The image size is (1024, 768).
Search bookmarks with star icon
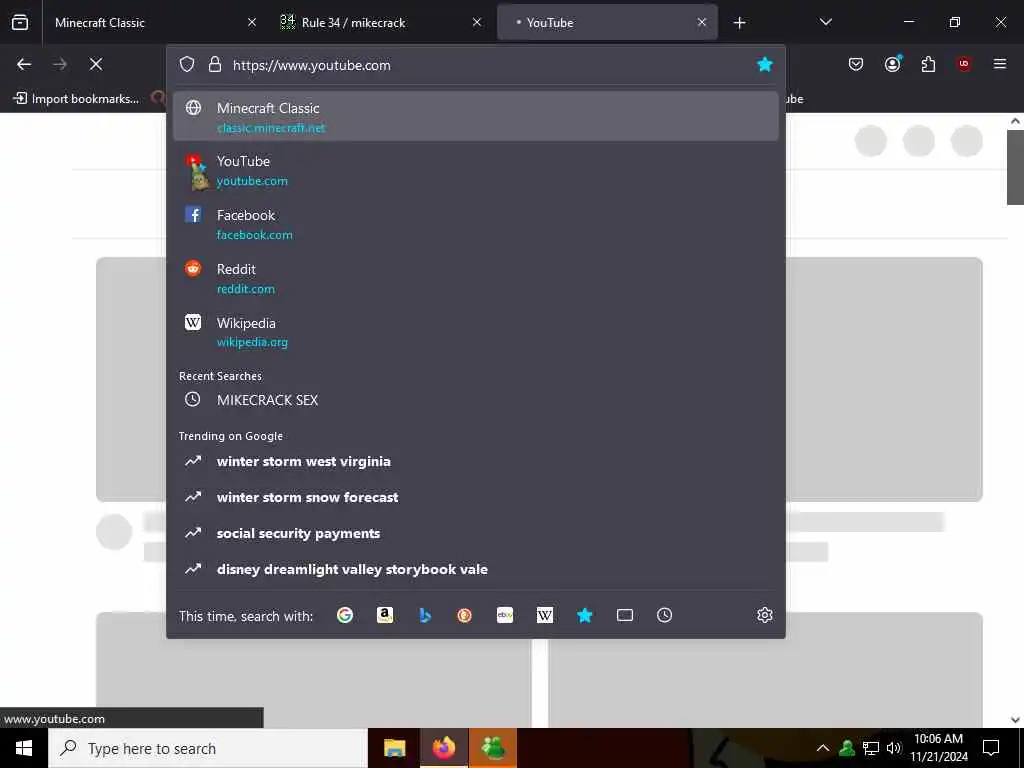pyautogui.click(x=584, y=615)
